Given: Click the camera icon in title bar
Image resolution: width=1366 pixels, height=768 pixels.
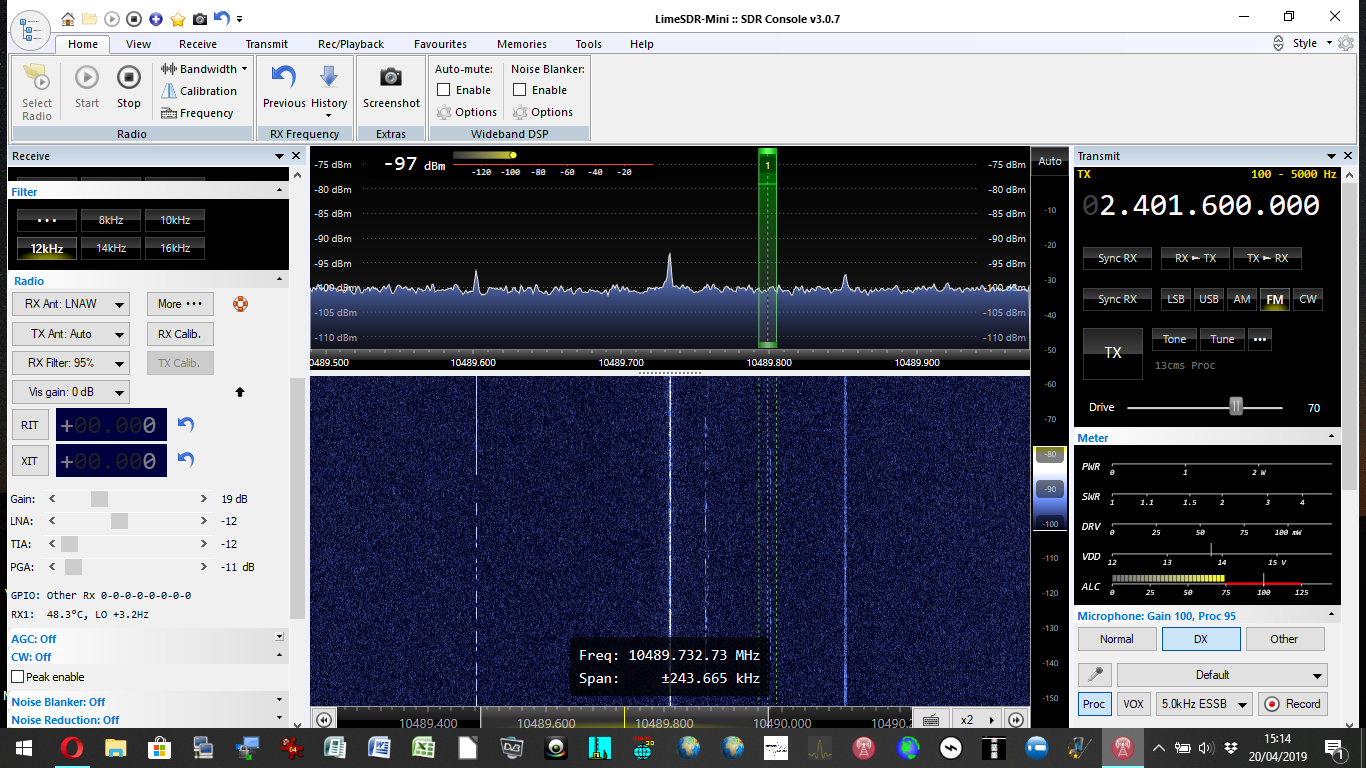Looking at the screenshot, I should tap(200, 18).
